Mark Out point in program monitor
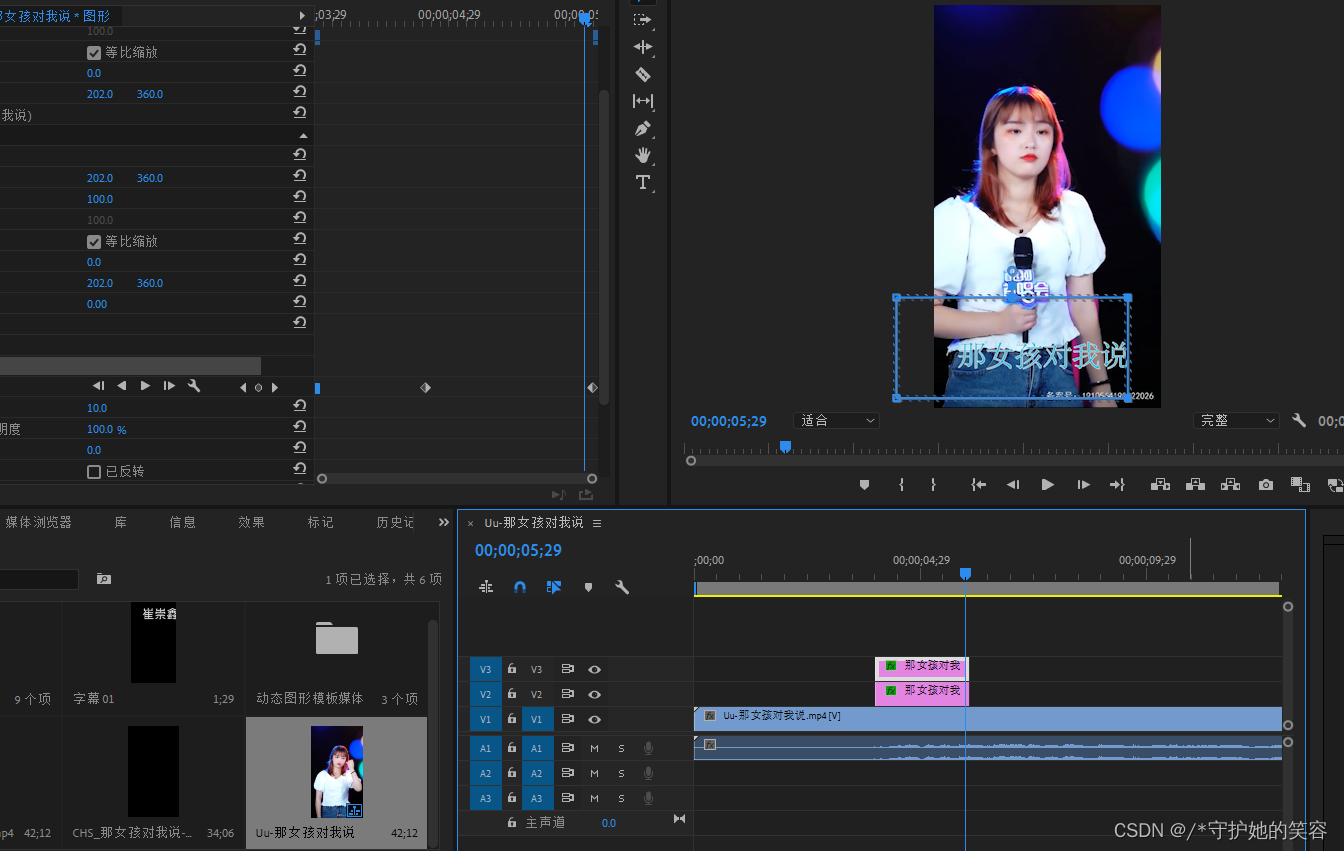 [x=933, y=484]
